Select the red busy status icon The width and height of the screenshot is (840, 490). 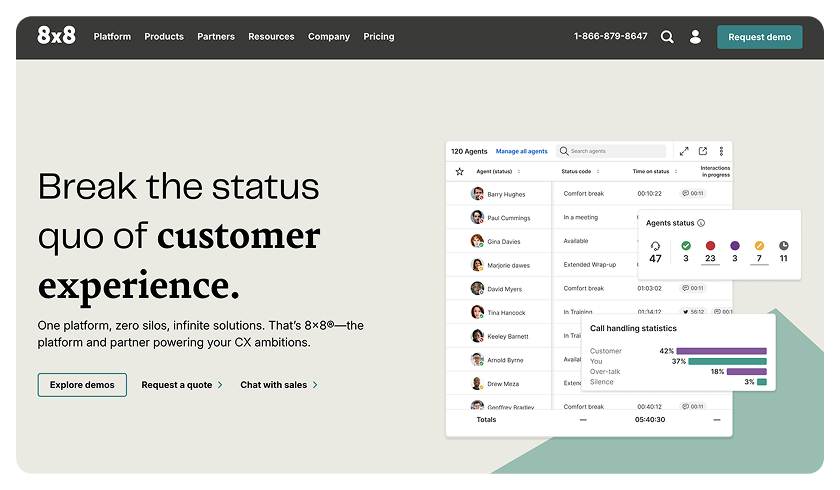tap(710, 246)
